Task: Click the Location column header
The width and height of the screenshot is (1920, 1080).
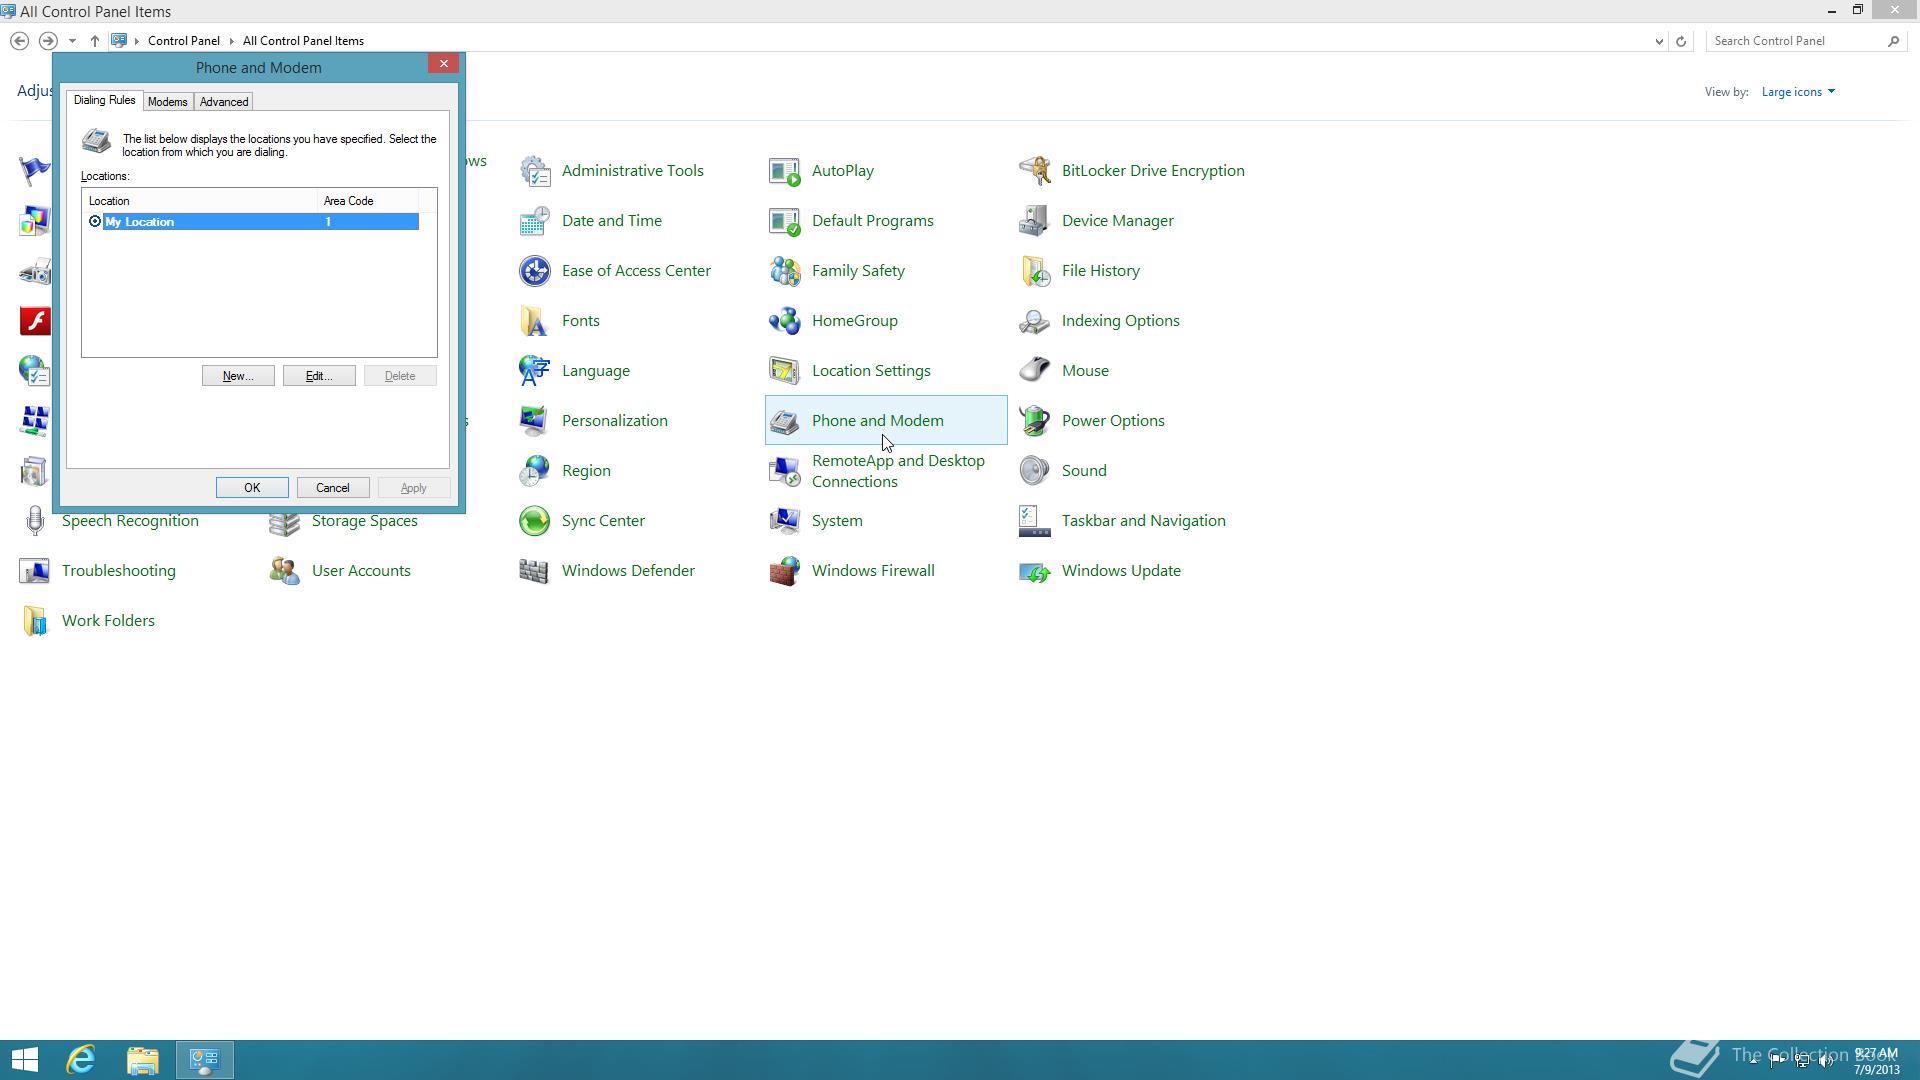Action: pyautogui.click(x=200, y=201)
